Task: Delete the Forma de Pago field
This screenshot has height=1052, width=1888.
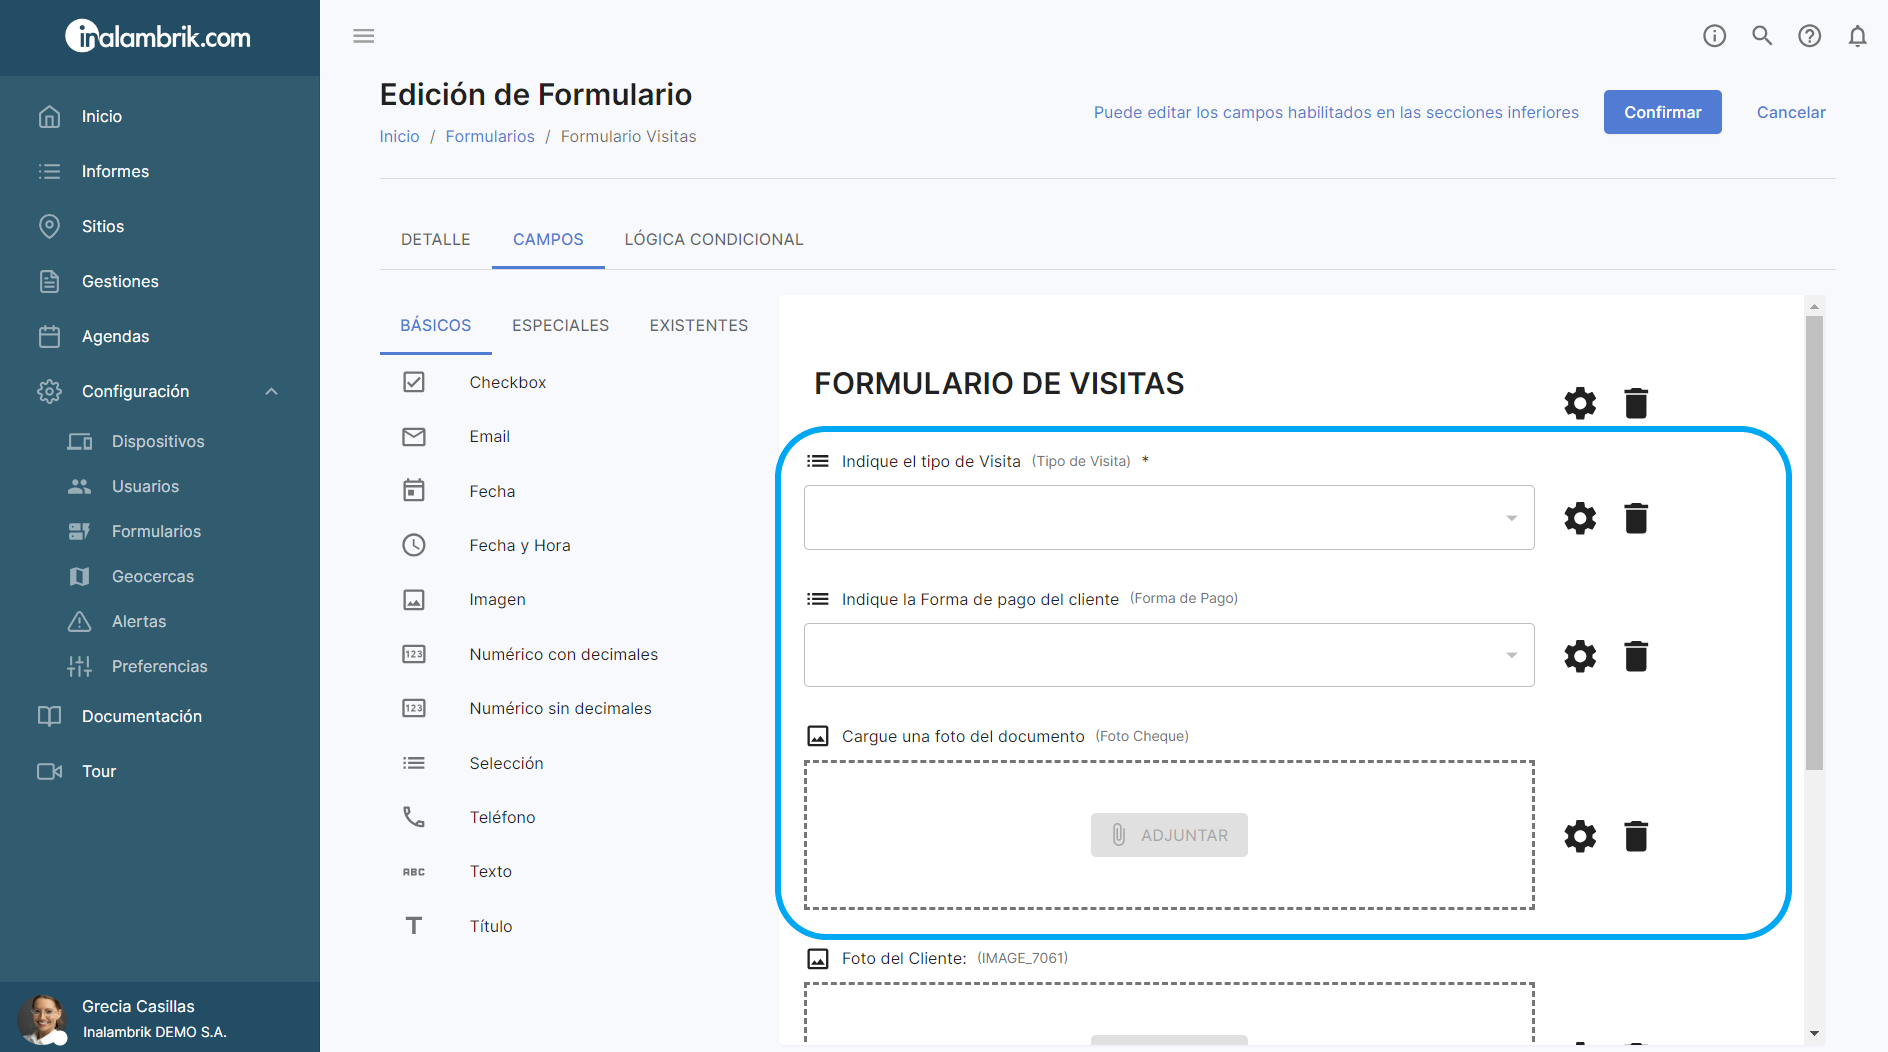Action: click(1636, 656)
